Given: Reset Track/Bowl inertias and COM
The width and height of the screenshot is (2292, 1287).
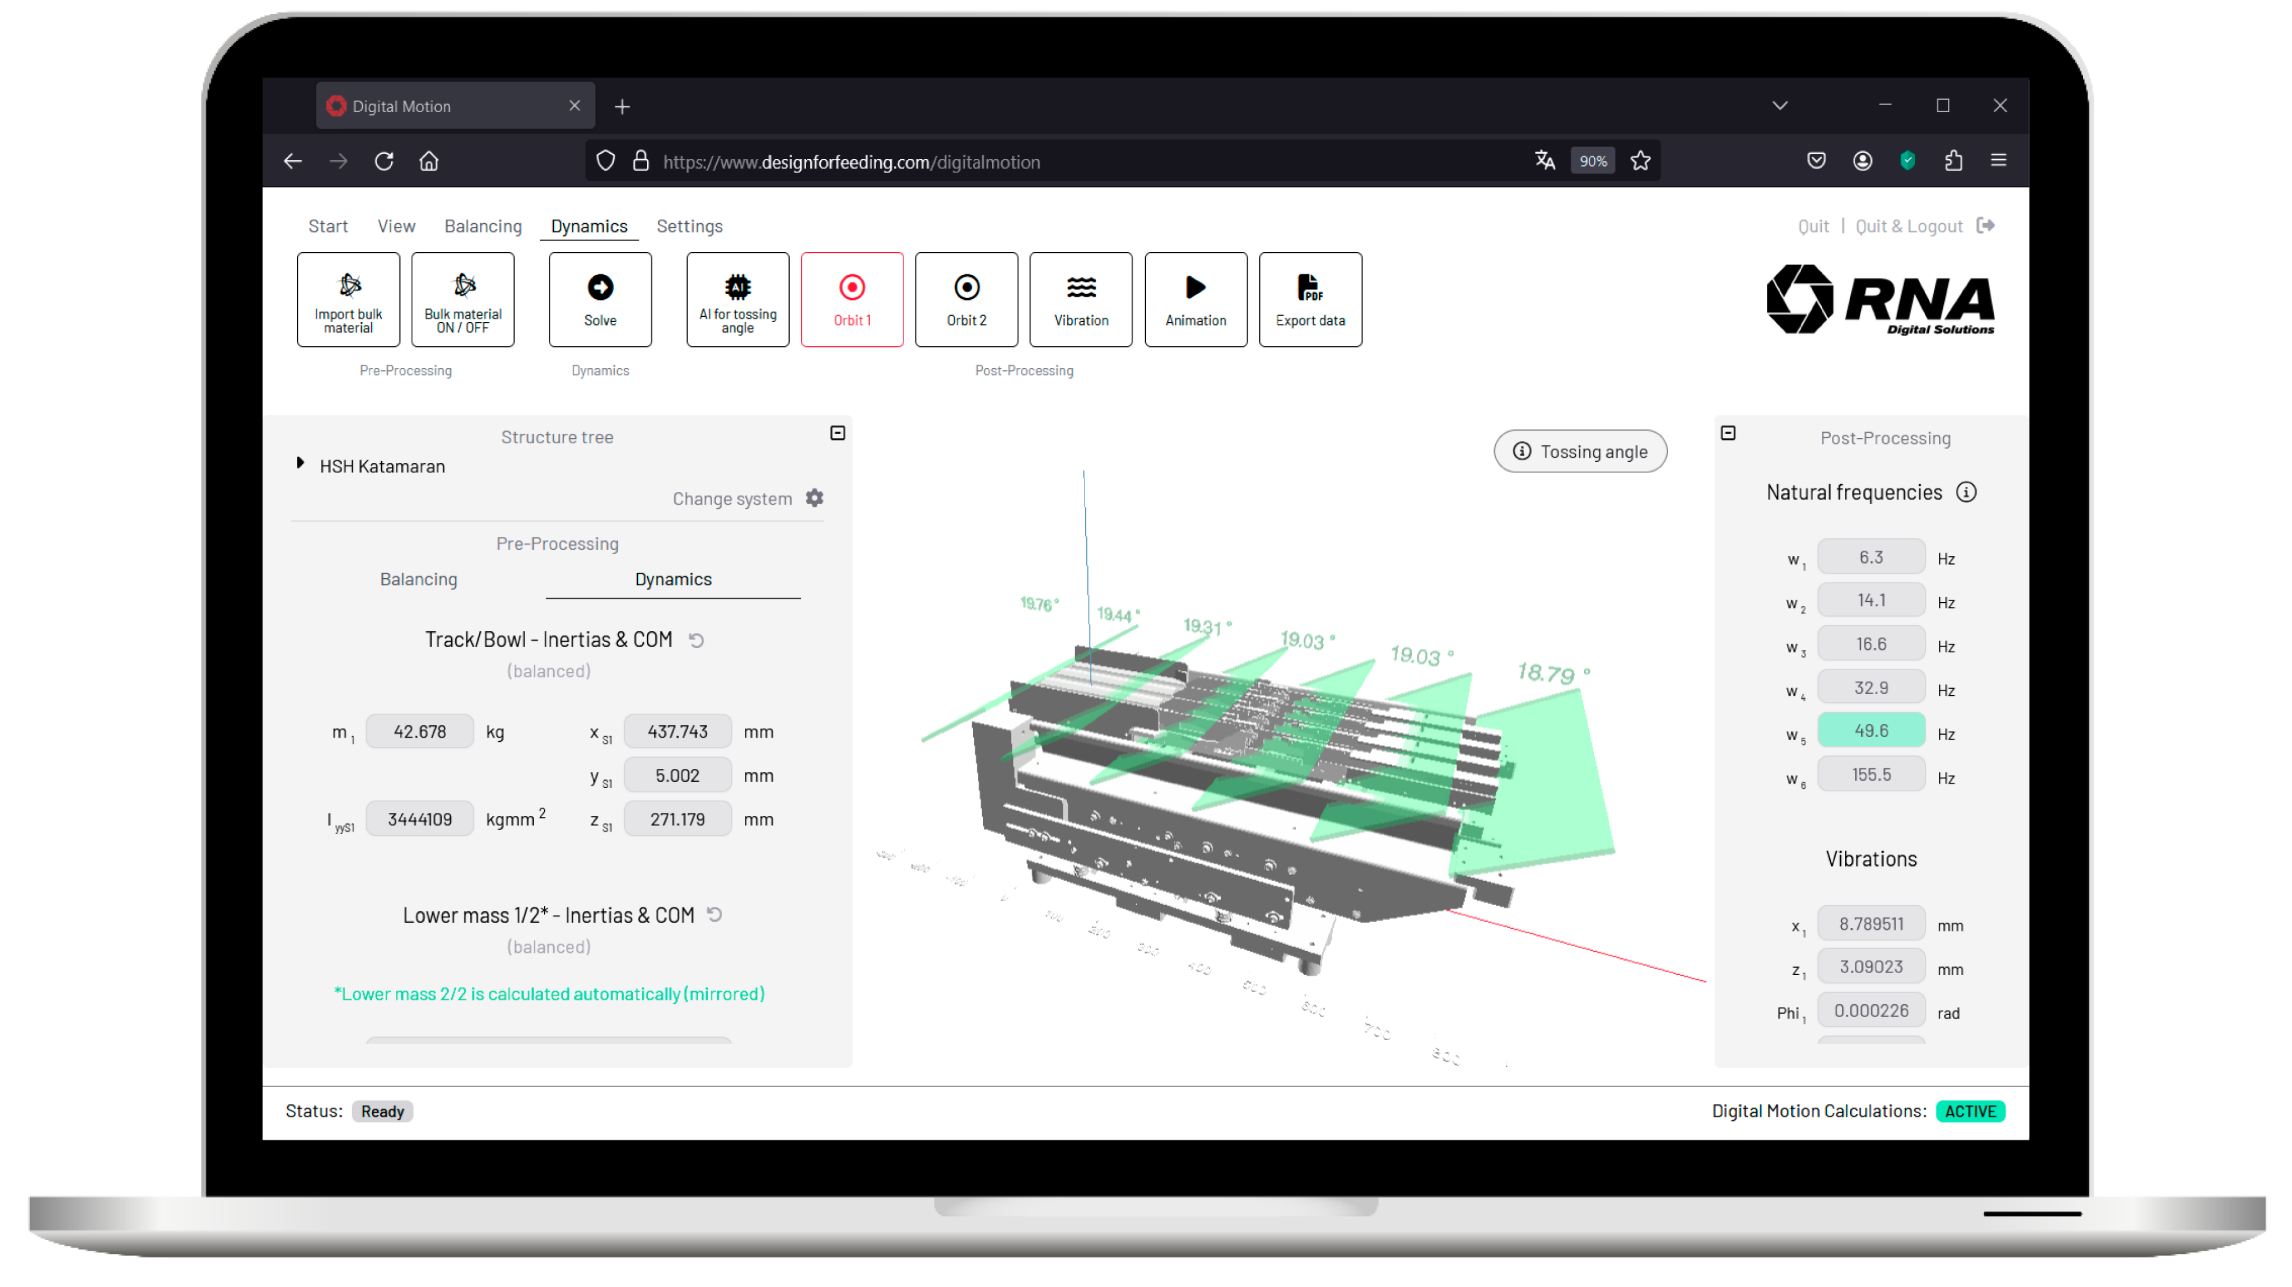Looking at the screenshot, I should click(x=697, y=640).
